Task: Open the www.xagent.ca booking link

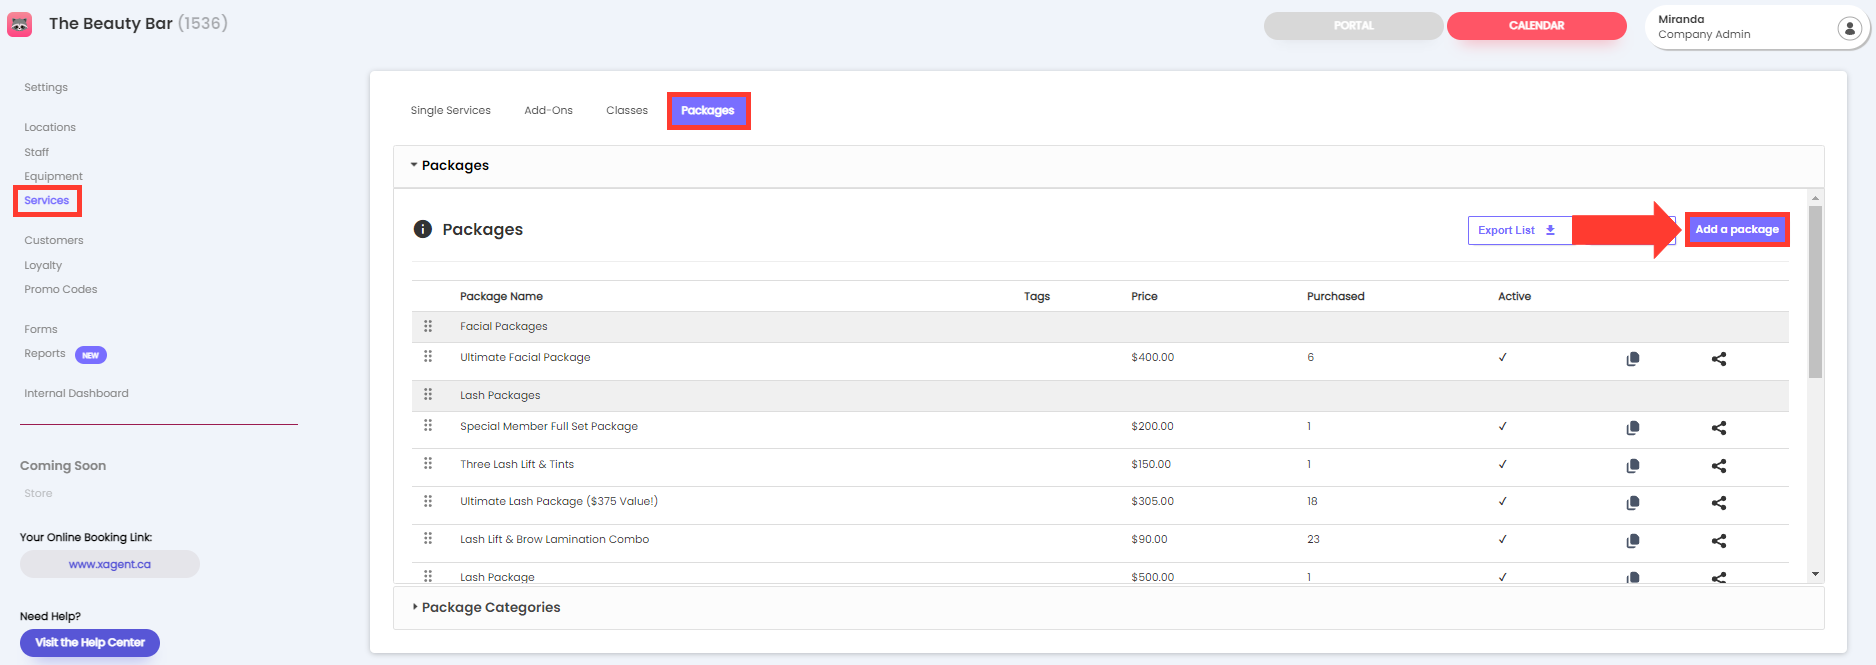Action: pyautogui.click(x=110, y=565)
